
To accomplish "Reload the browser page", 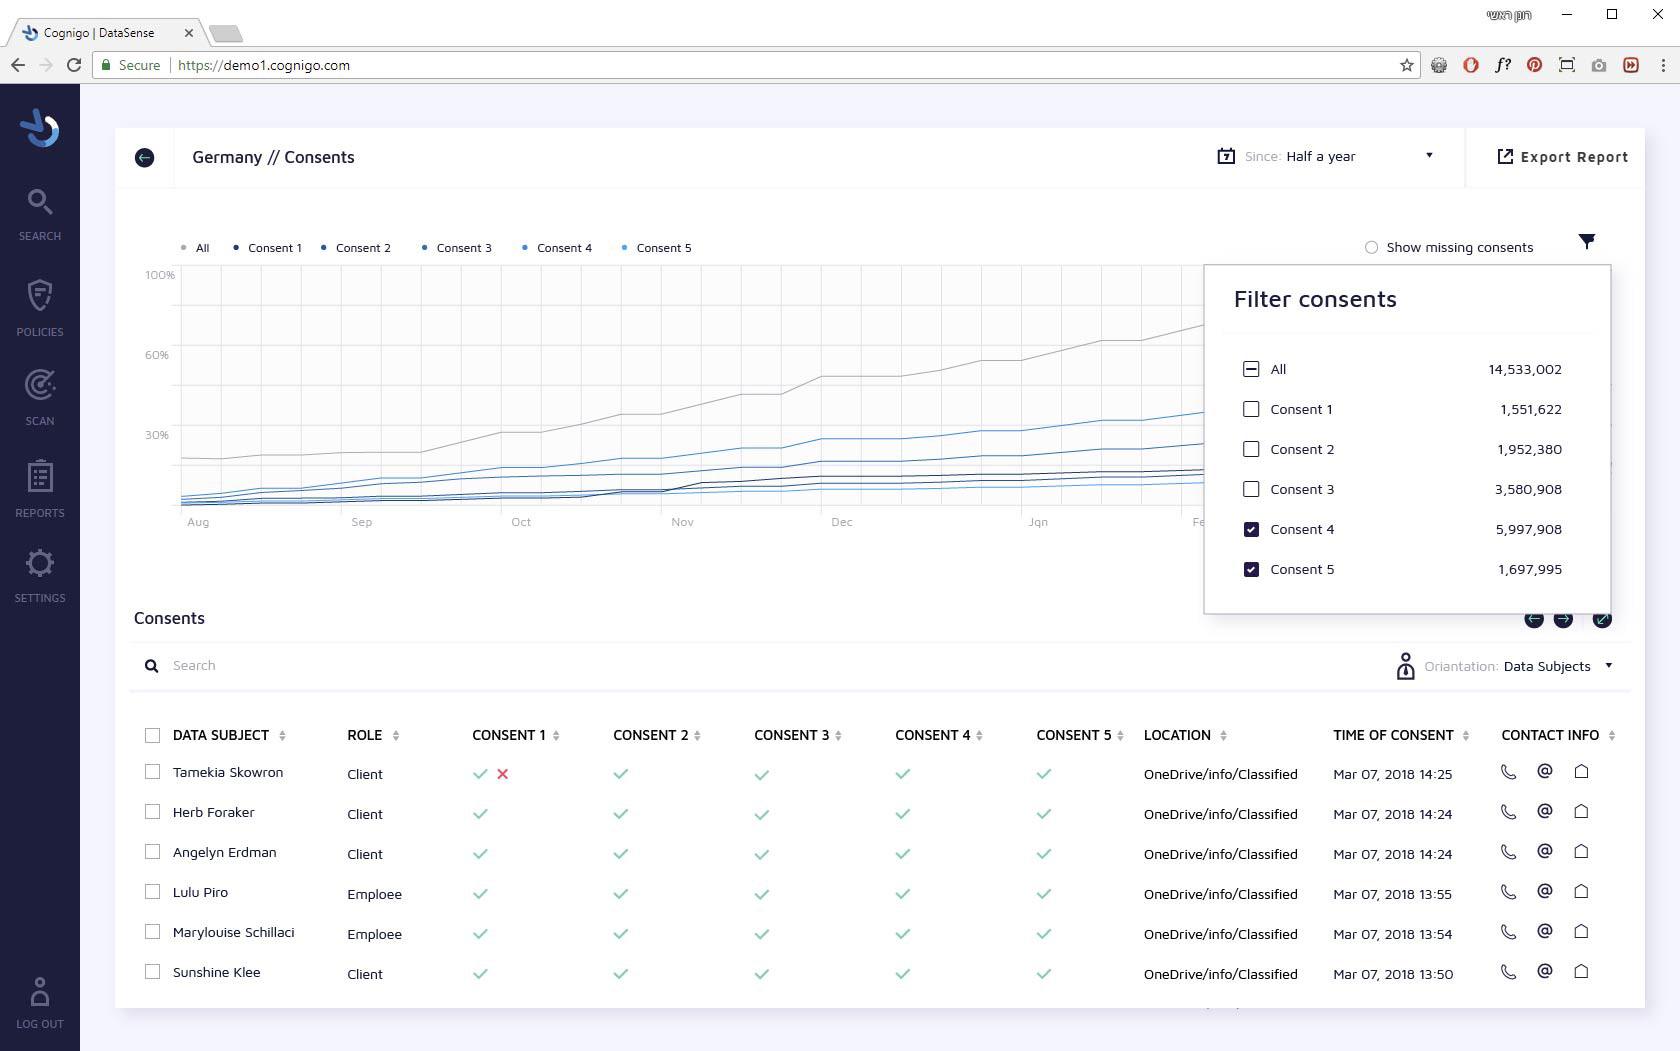I will [x=74, y=65].
